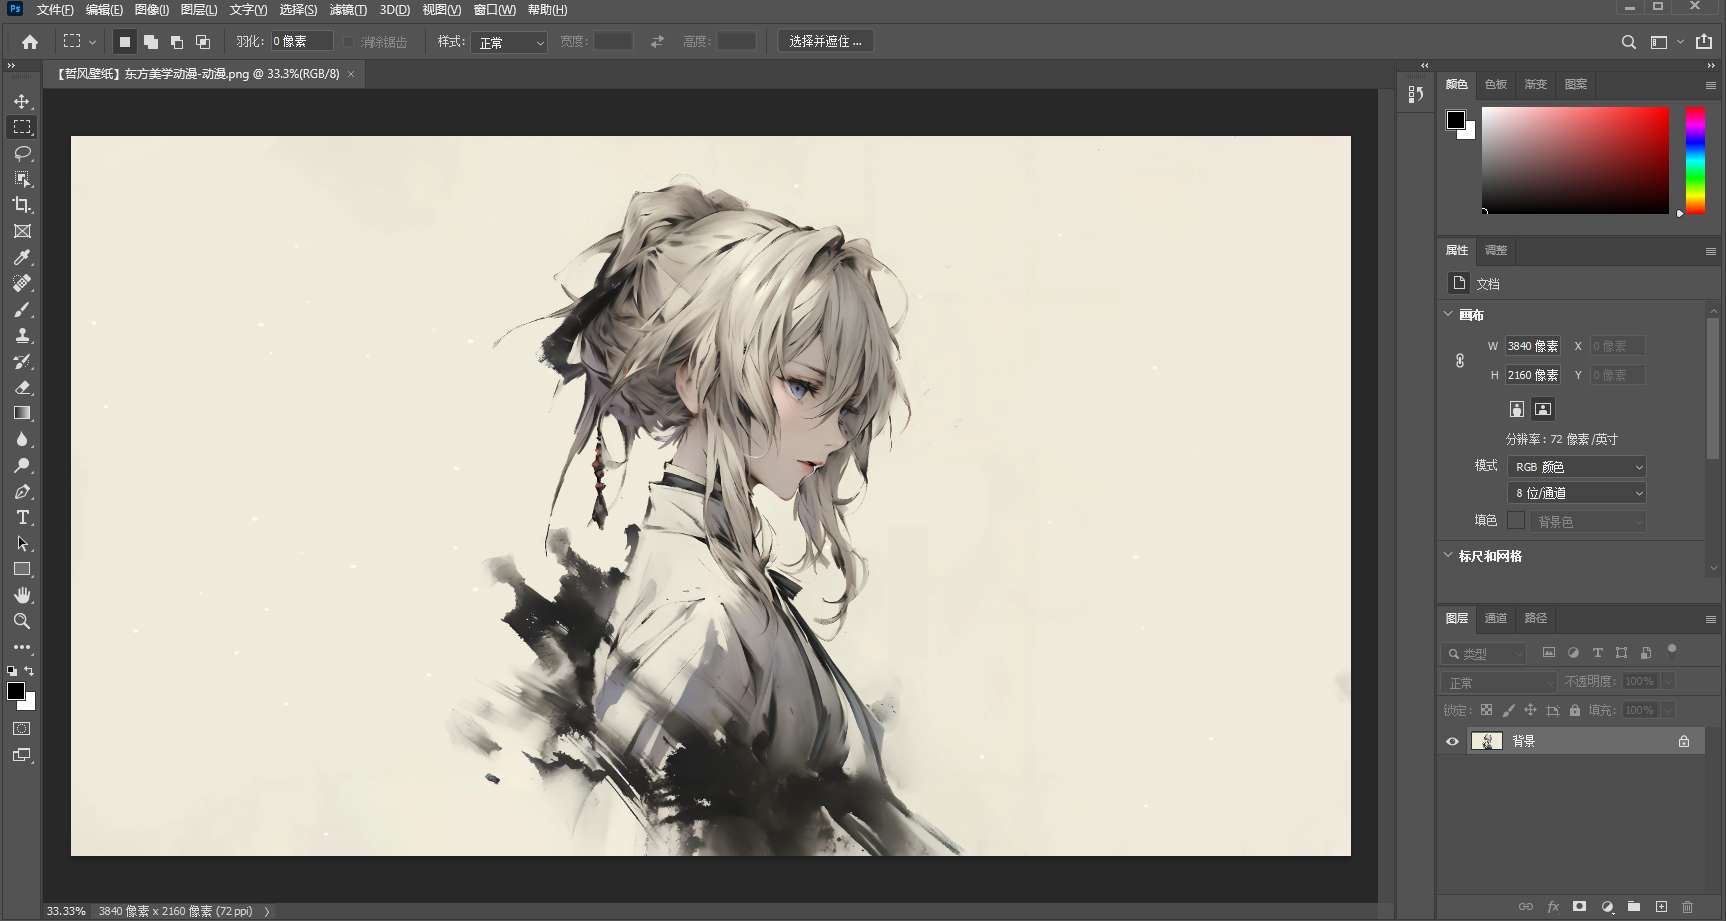The image size is (1726, 921).
Task: Select the Hand tool
Action: pos(22,595)
